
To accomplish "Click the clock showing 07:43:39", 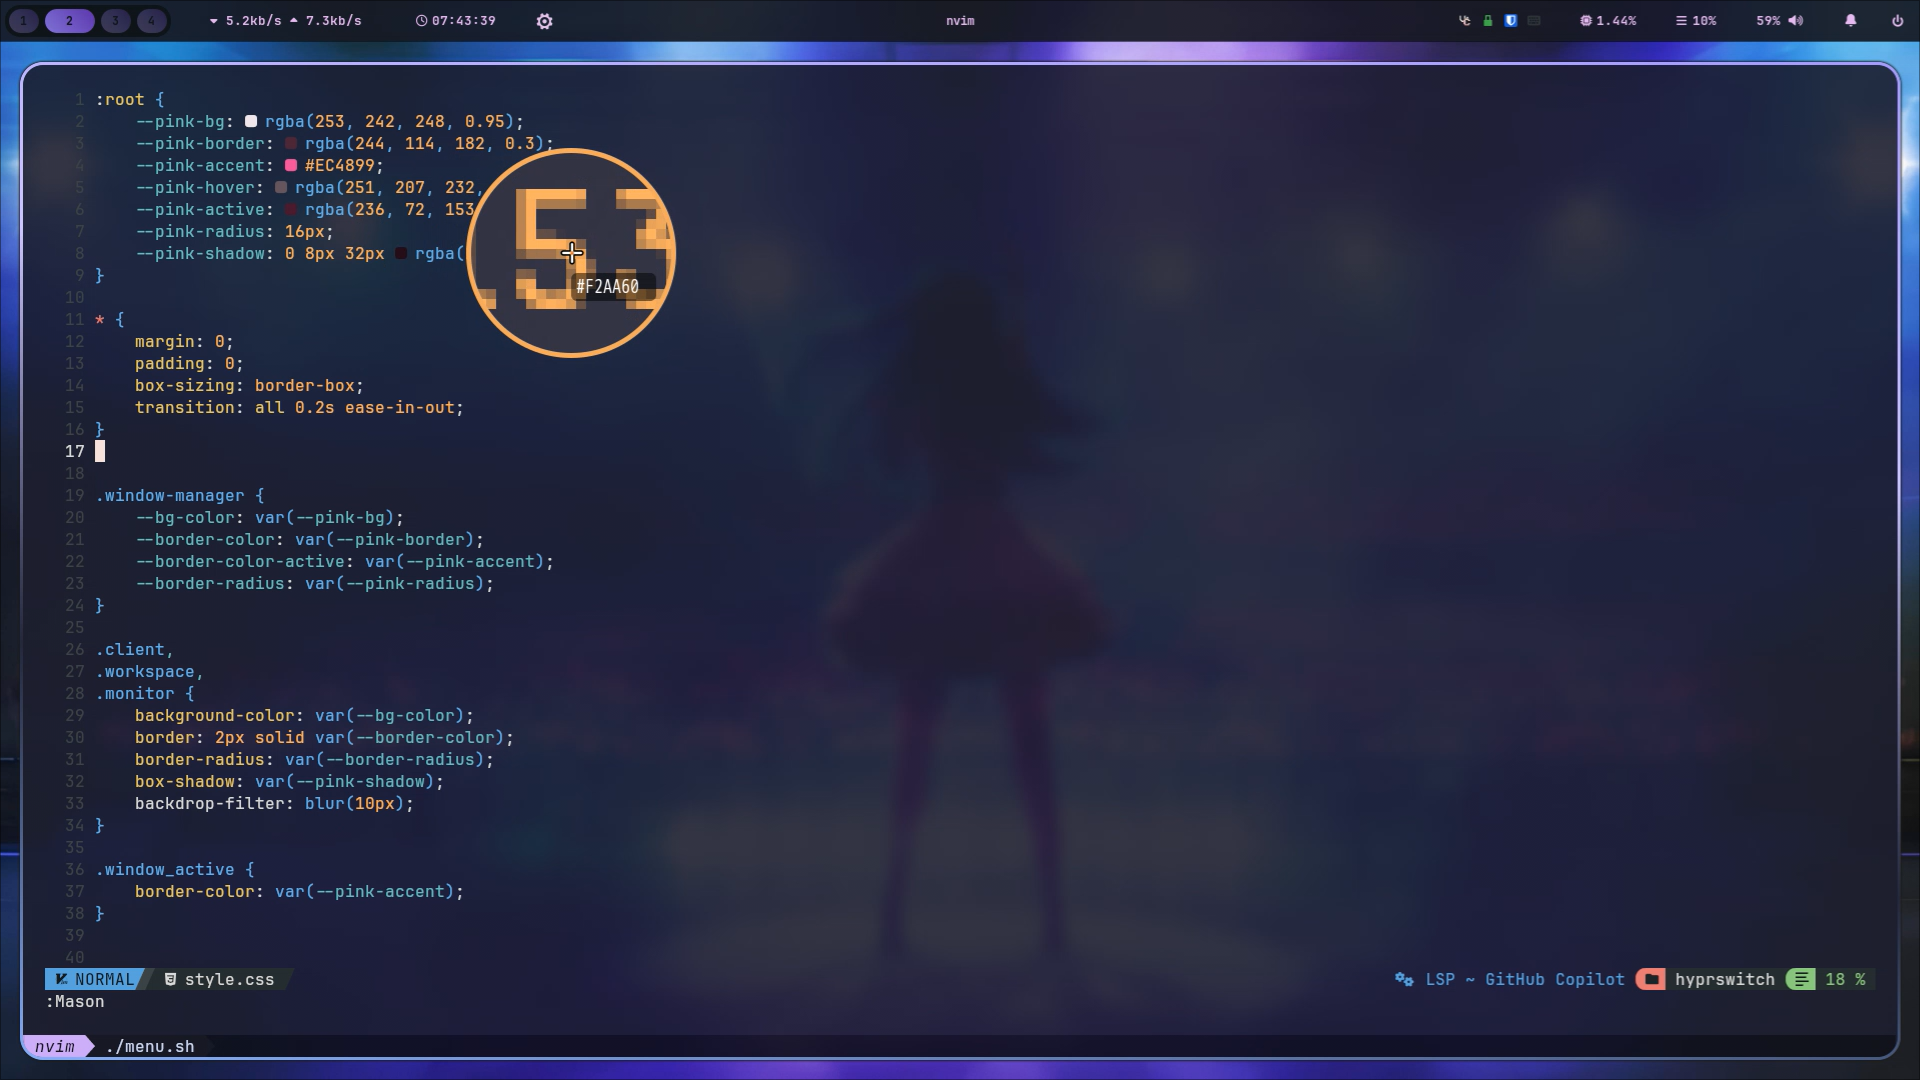I will point(456,20).
